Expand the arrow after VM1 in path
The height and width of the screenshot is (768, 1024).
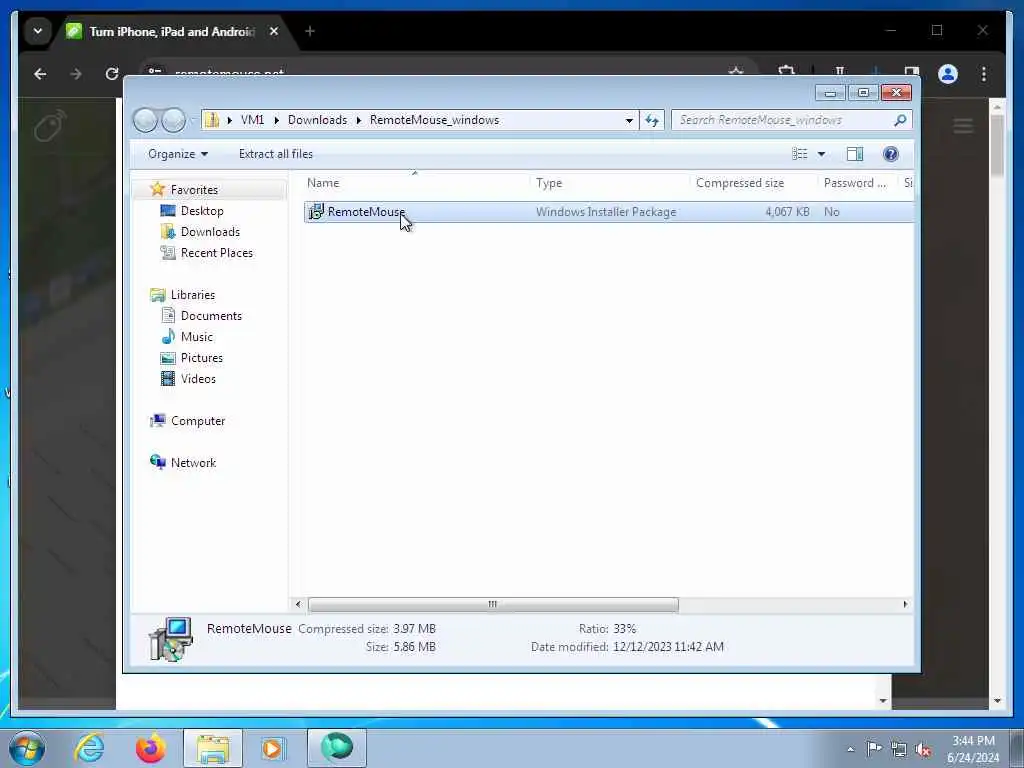tap(277, 120)
